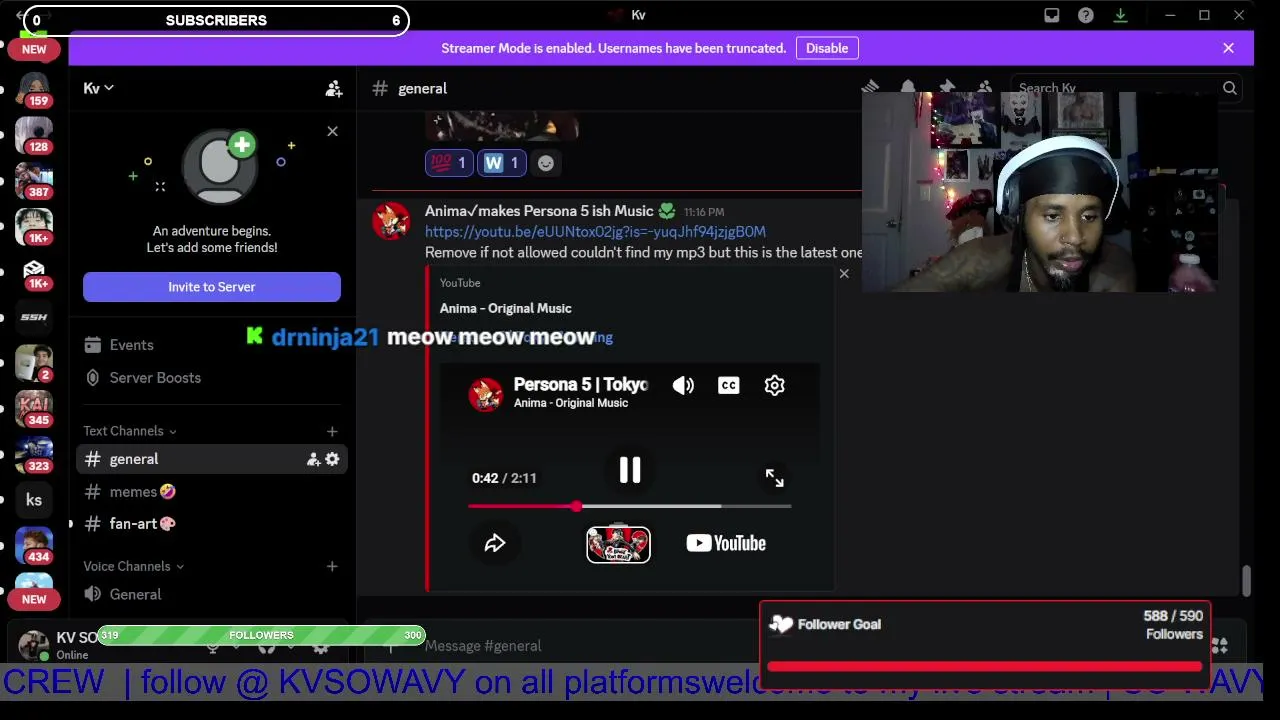Click the invite icon on the general channel row

(313, 459)
